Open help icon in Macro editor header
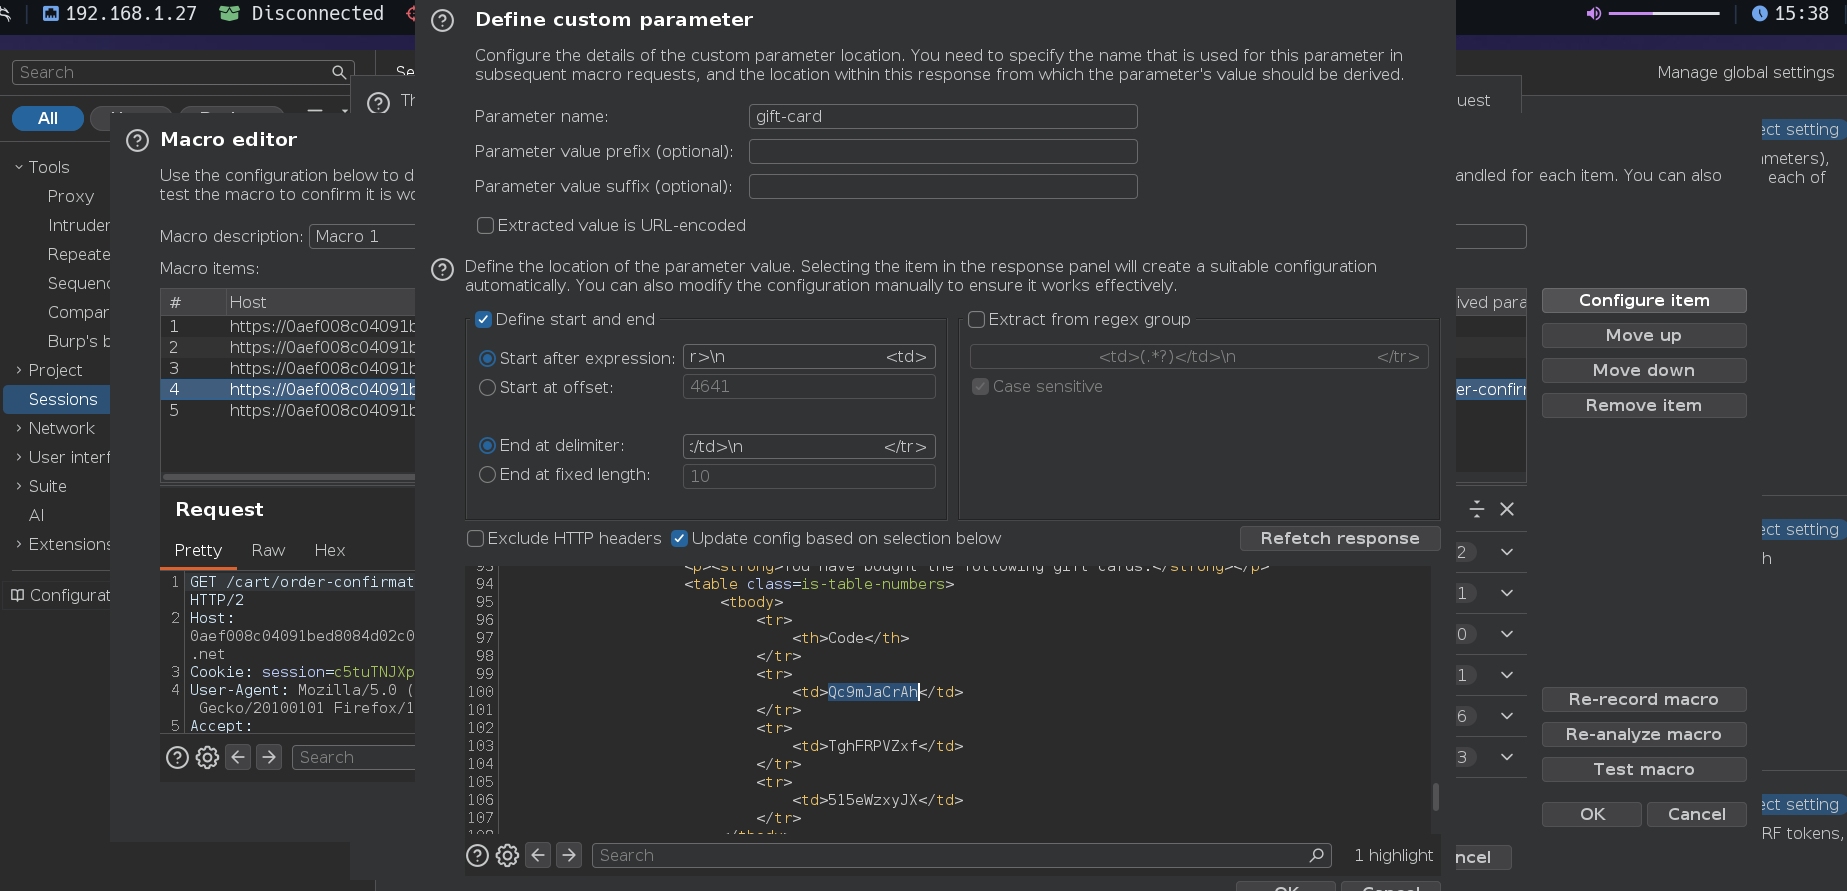This screenshot has width=1847, height=891. 137,141
